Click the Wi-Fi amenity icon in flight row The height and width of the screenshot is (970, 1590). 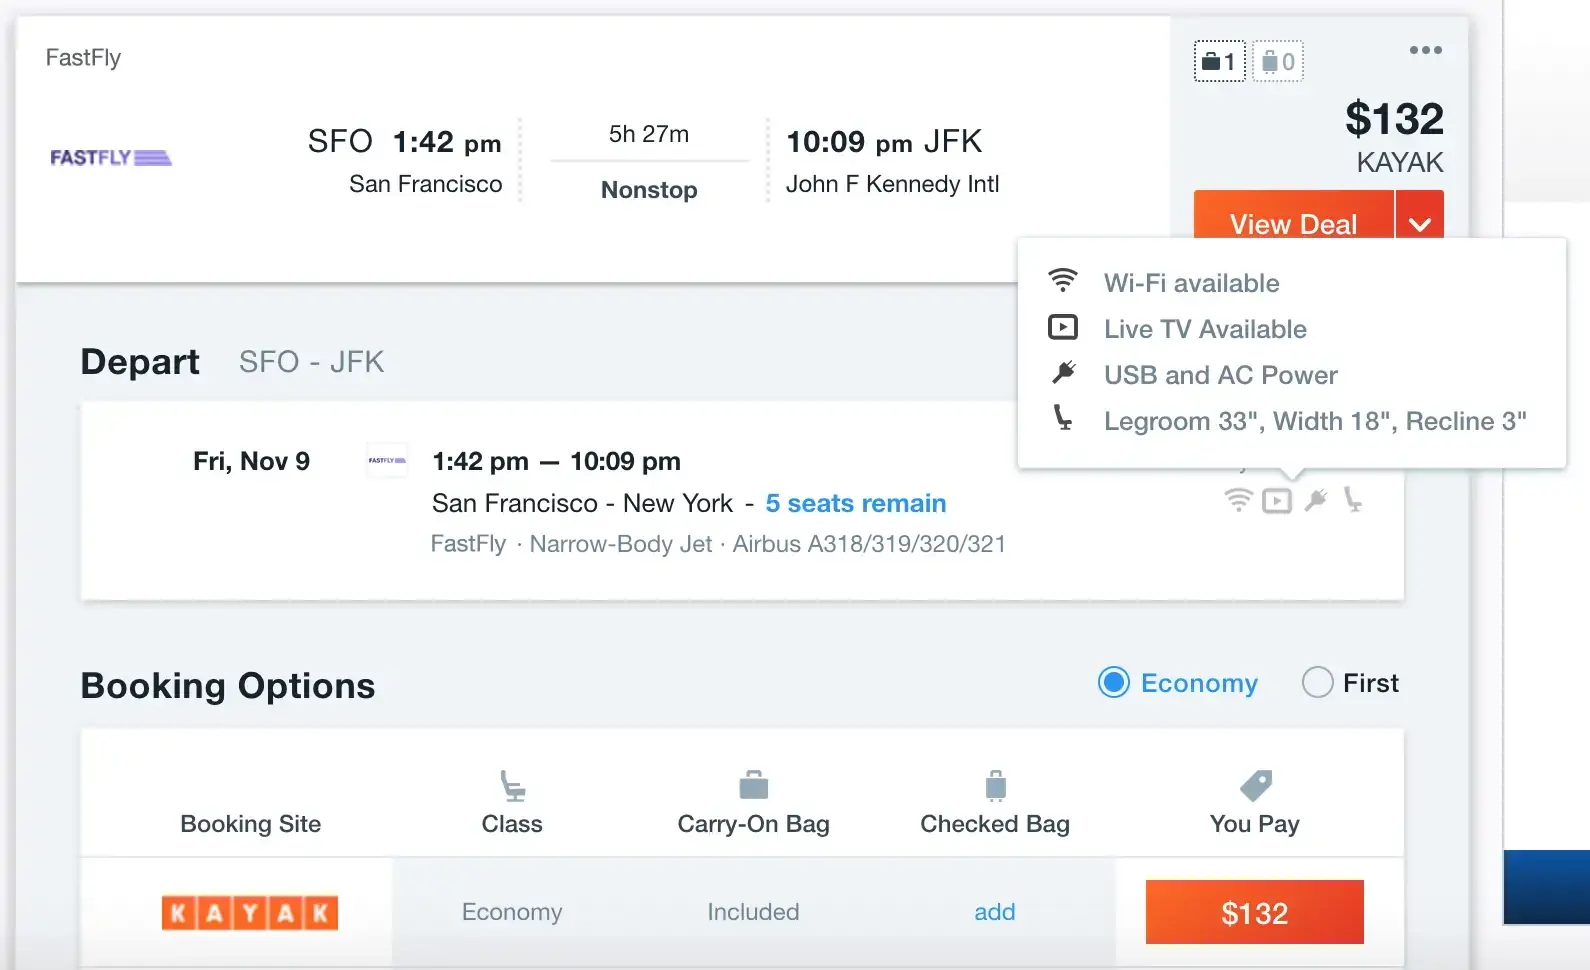(x=1238, y=500)
